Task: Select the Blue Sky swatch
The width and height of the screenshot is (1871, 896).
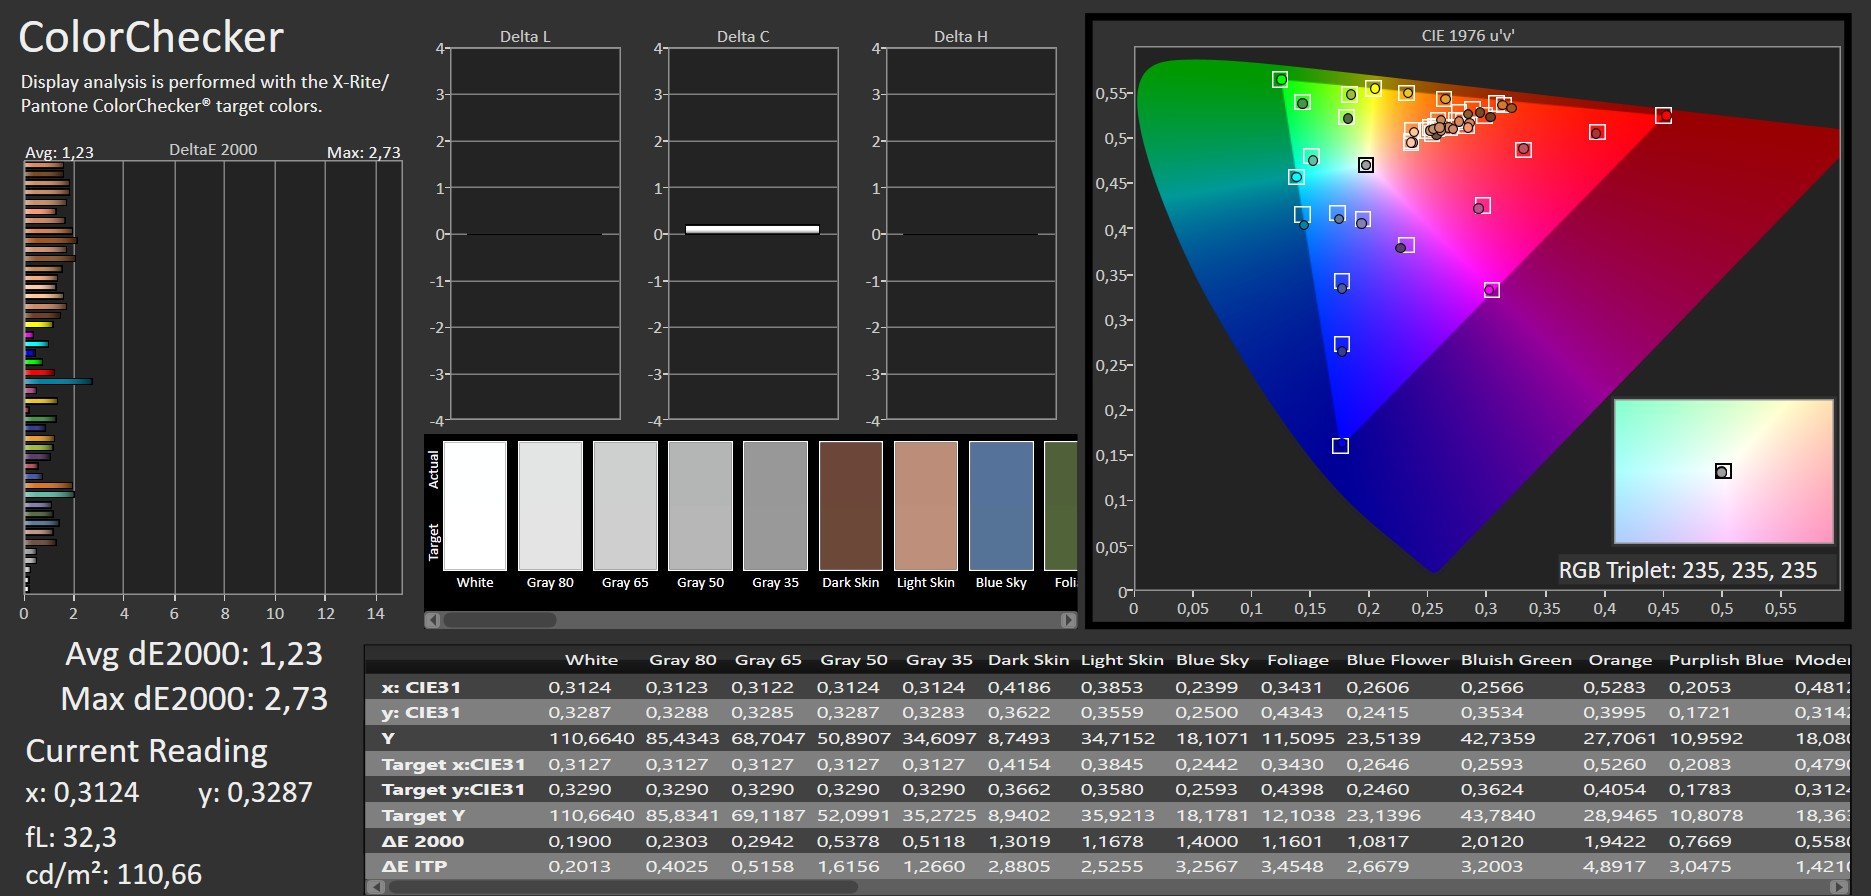Action: (1000, 506)
